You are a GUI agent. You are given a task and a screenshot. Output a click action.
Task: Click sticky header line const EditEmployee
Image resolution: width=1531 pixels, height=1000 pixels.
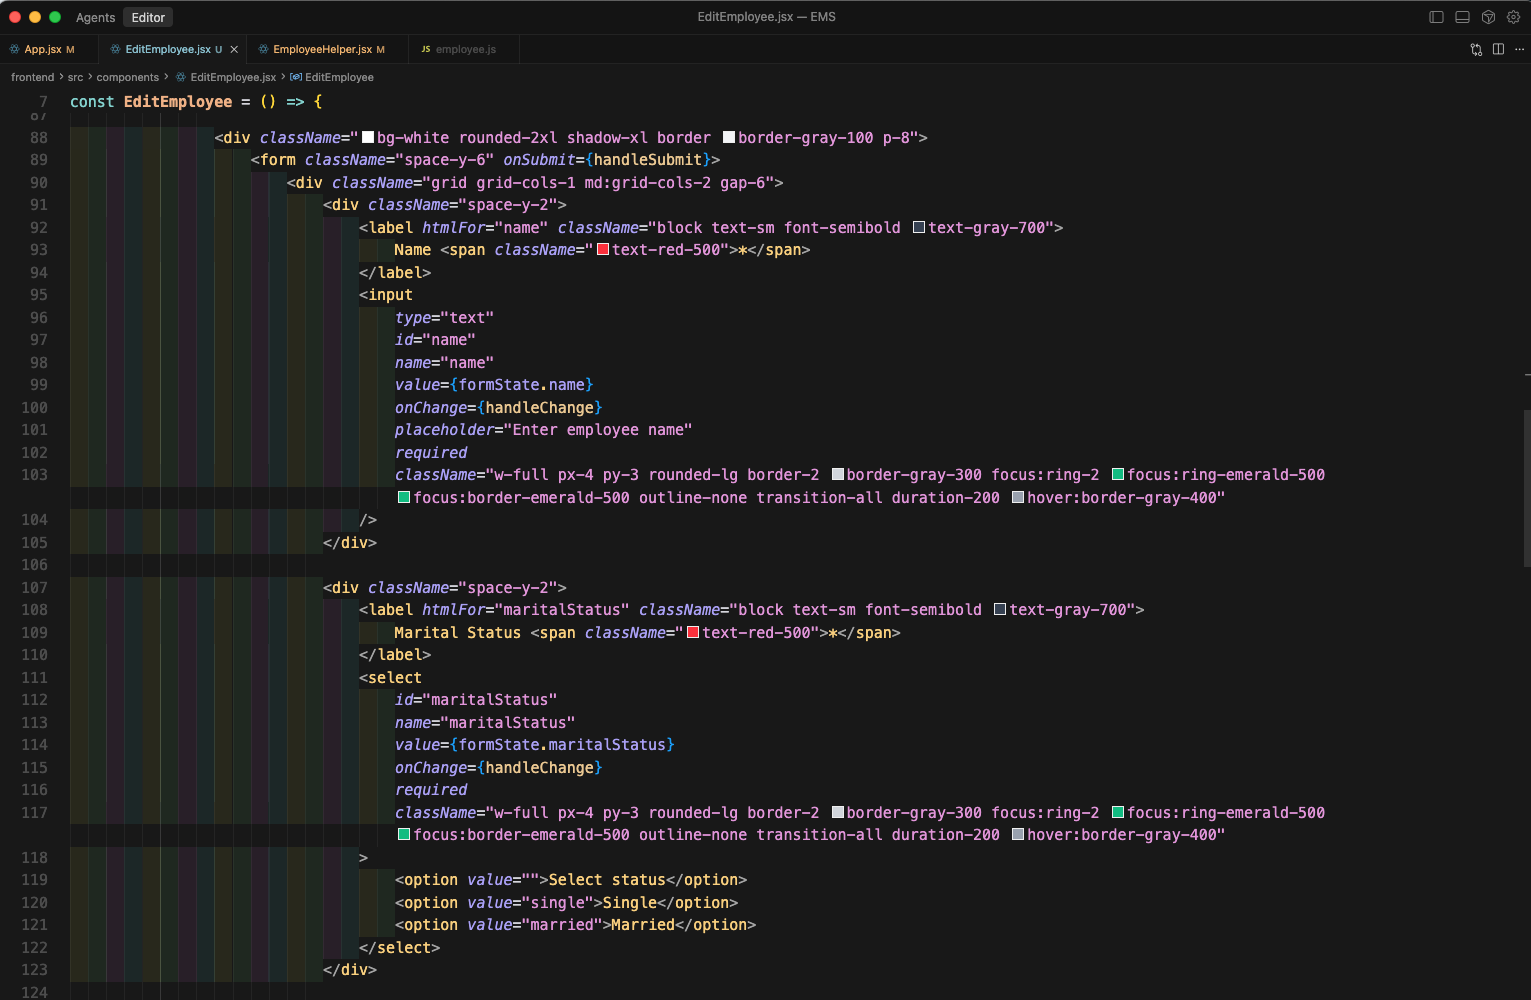196,102
